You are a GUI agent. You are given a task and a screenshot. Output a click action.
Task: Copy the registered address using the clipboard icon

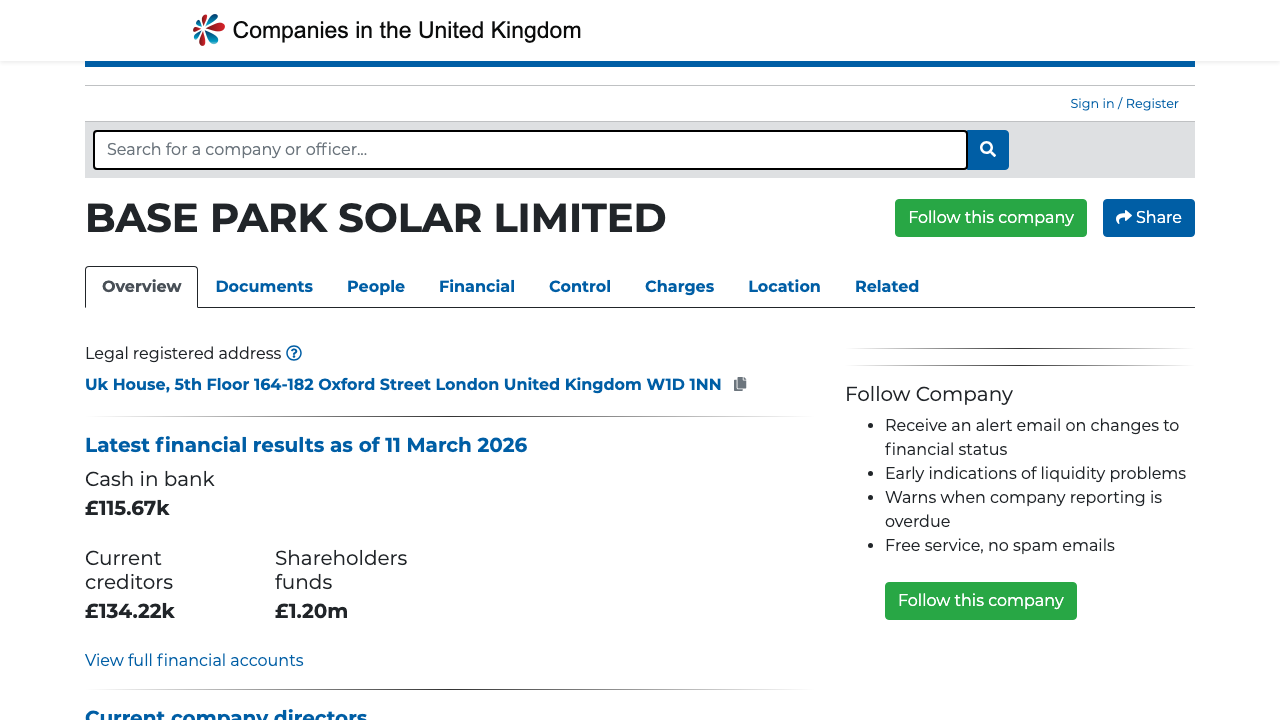point(740,384)
